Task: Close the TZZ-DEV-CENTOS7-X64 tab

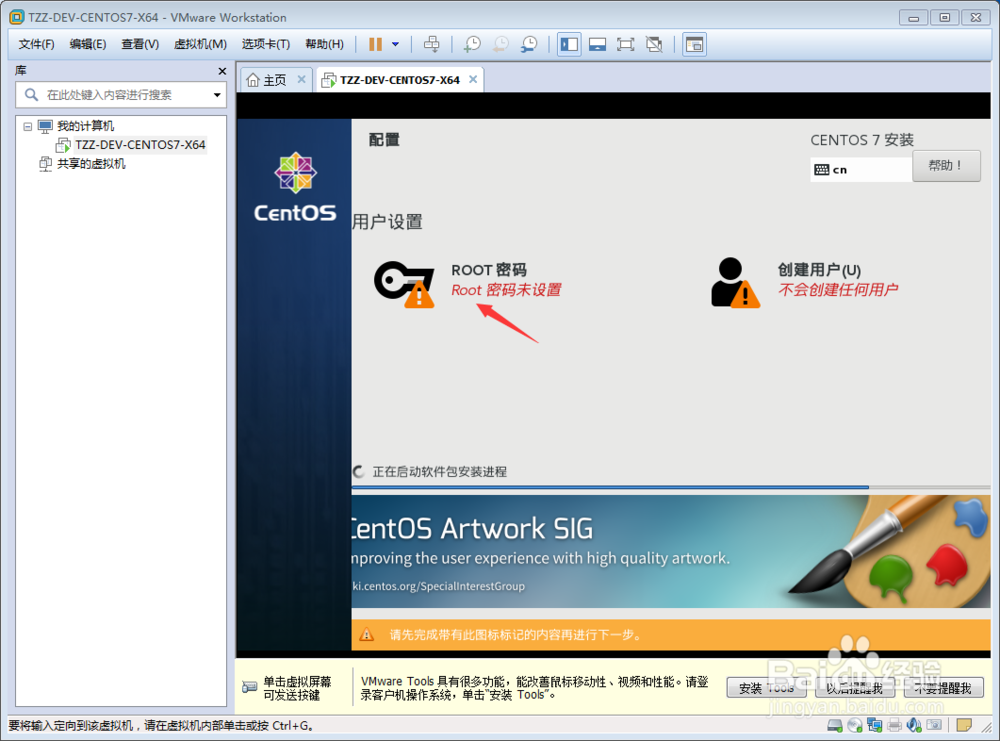Action: (x=473, y=79)
